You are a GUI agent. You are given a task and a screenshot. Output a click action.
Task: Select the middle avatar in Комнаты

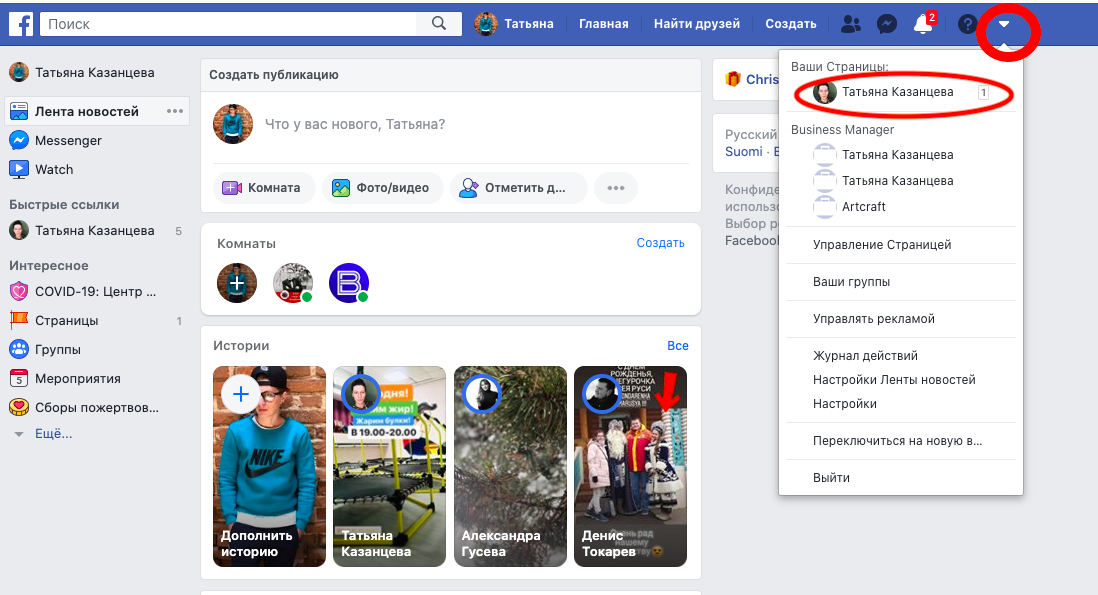pyautogui.click(x=293, y=283)
